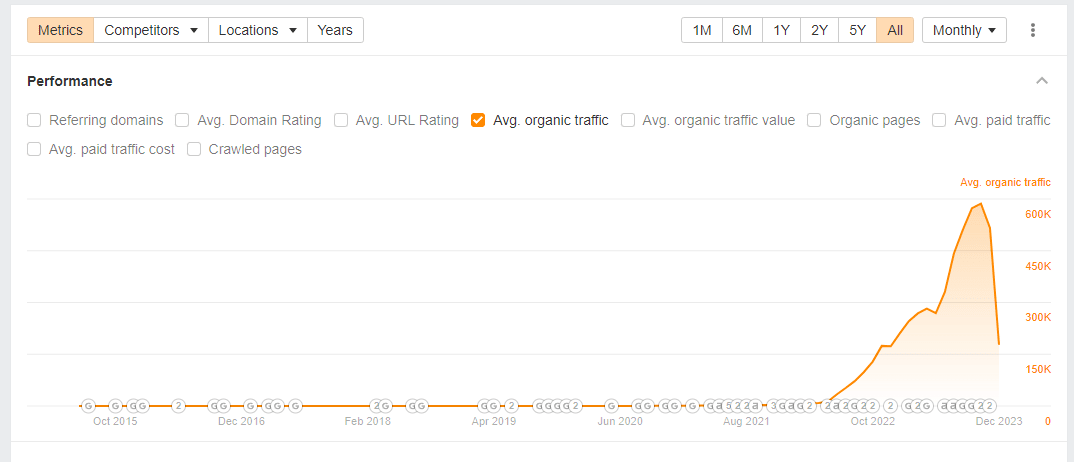Click the first Google update marker on timeline
Viewport: 1074px width, 462px height.
tap(88, 406)
